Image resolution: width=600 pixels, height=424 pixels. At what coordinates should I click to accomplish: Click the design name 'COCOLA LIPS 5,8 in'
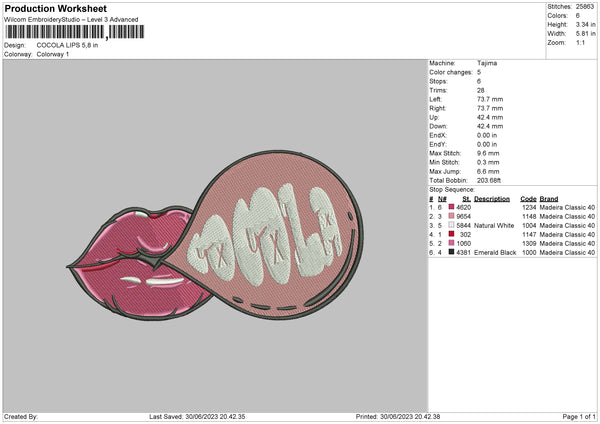click(x=67, y=45)
